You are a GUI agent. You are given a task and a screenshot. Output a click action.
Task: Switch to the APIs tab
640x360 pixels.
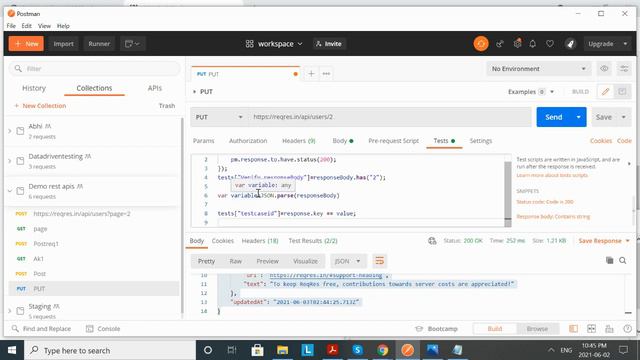point(155,88)
